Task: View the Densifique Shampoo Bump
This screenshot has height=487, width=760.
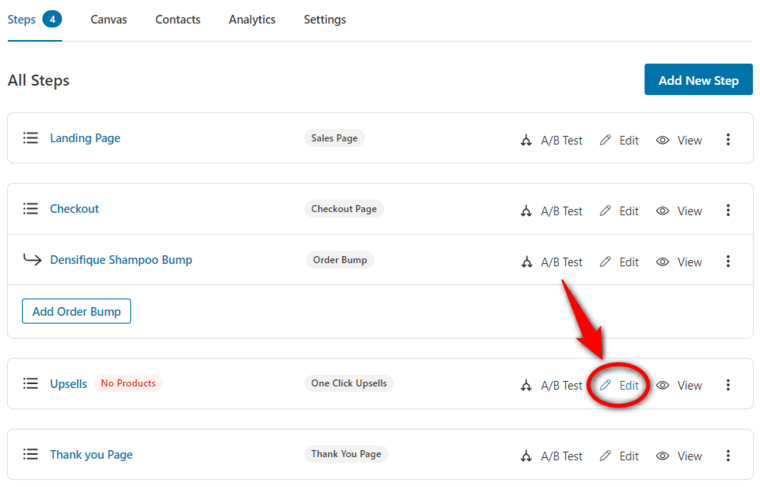Action: (679, 262)
